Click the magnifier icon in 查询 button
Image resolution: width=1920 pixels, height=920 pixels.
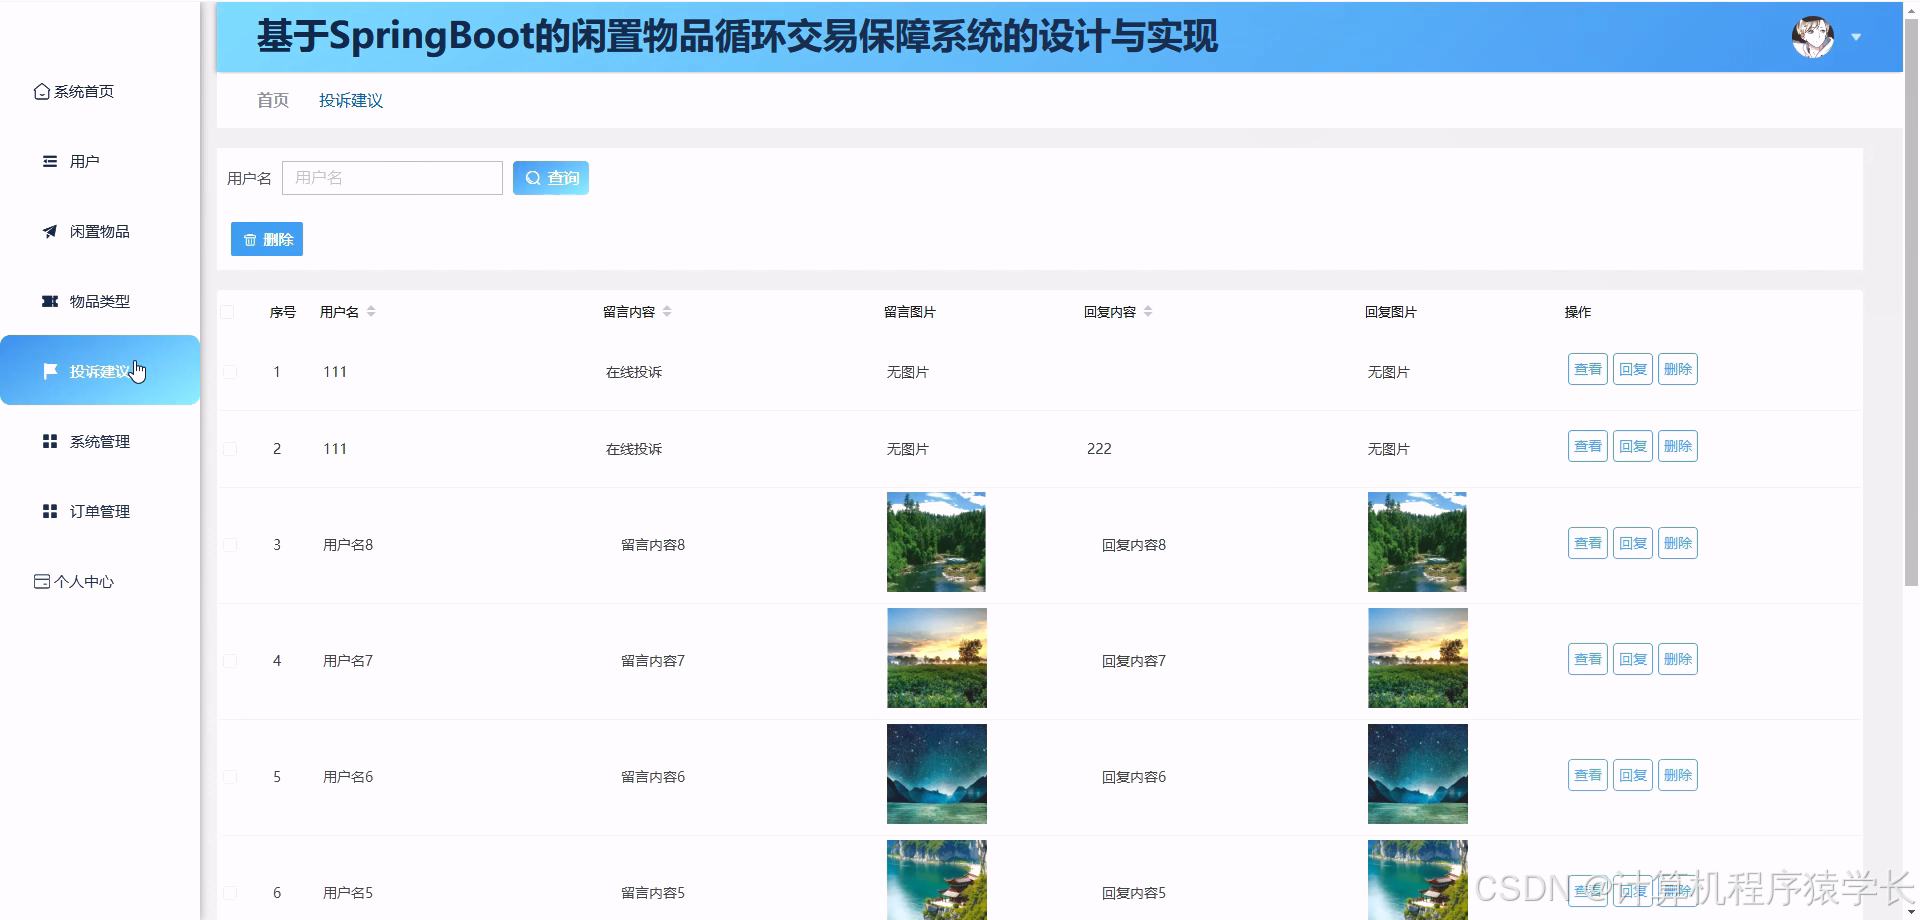coord(533,178)
